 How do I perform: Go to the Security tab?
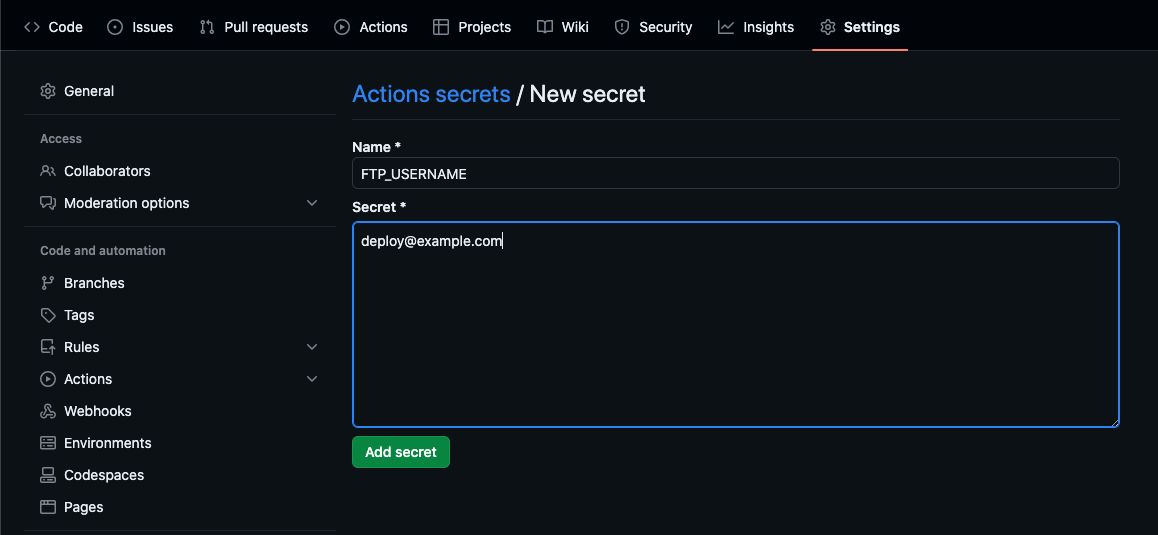[653, 27]
